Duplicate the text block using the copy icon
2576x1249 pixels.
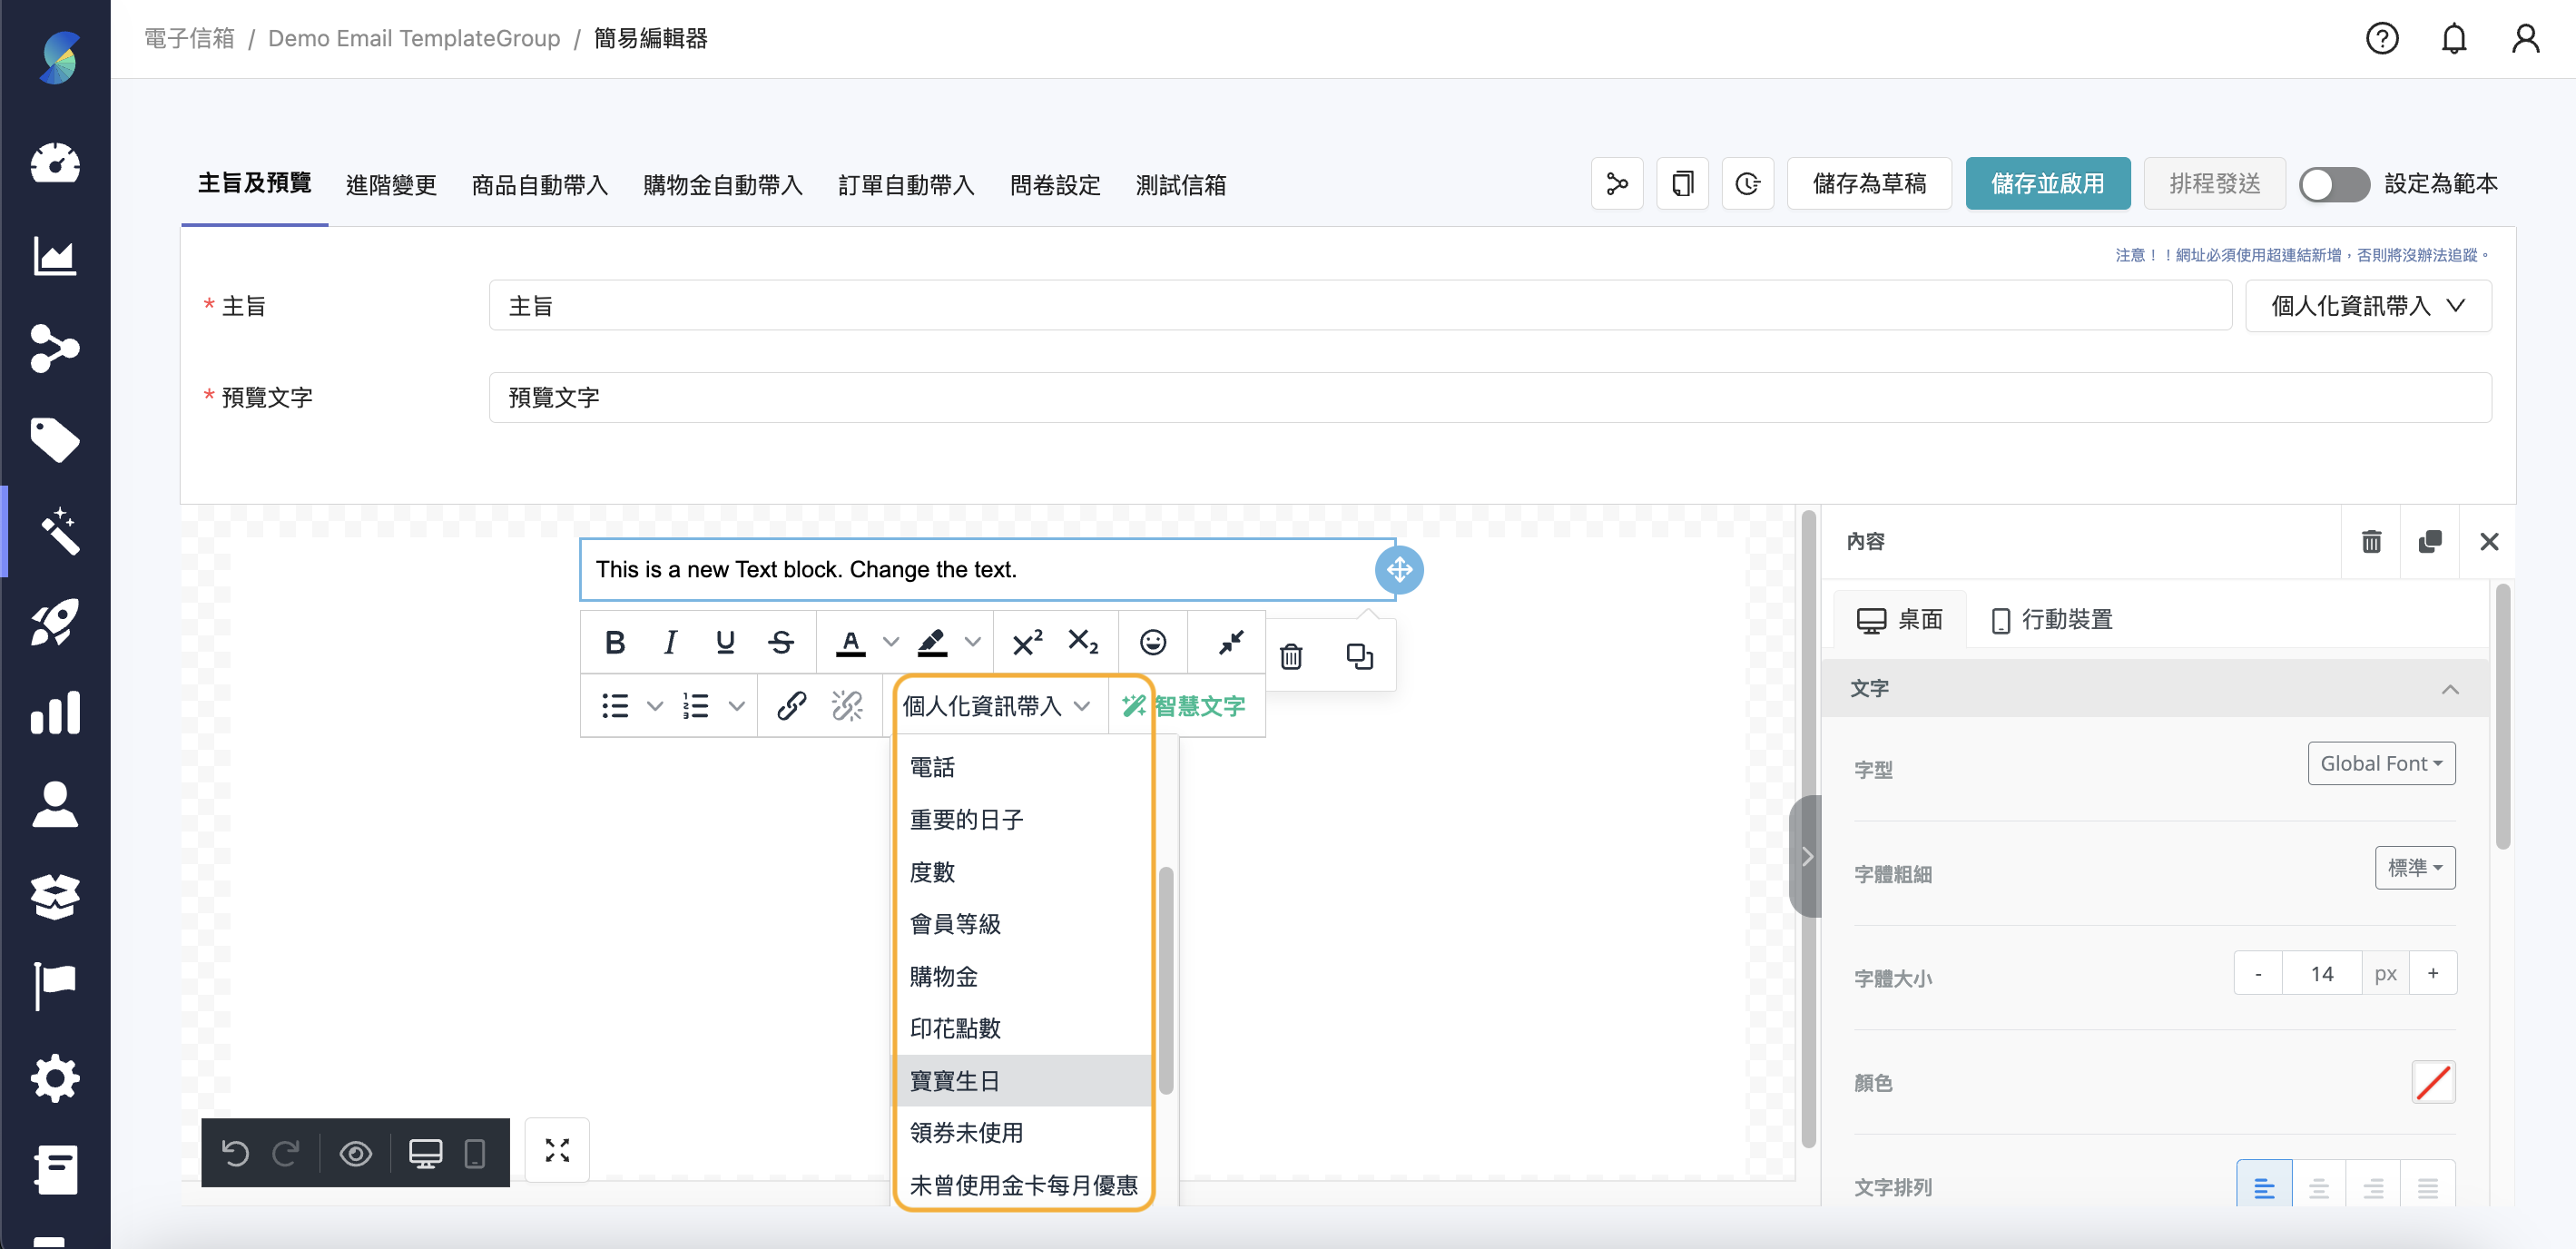[1359, 656]
